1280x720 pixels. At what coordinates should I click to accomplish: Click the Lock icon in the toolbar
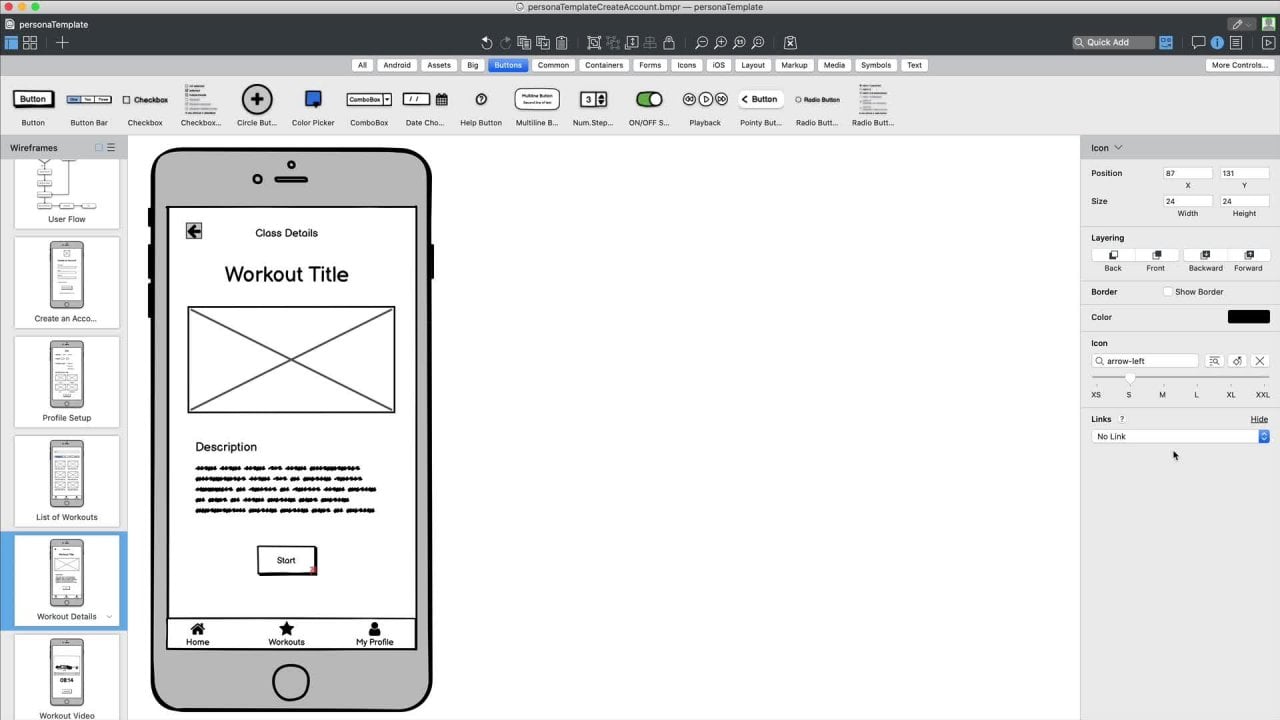click(669, 43)
